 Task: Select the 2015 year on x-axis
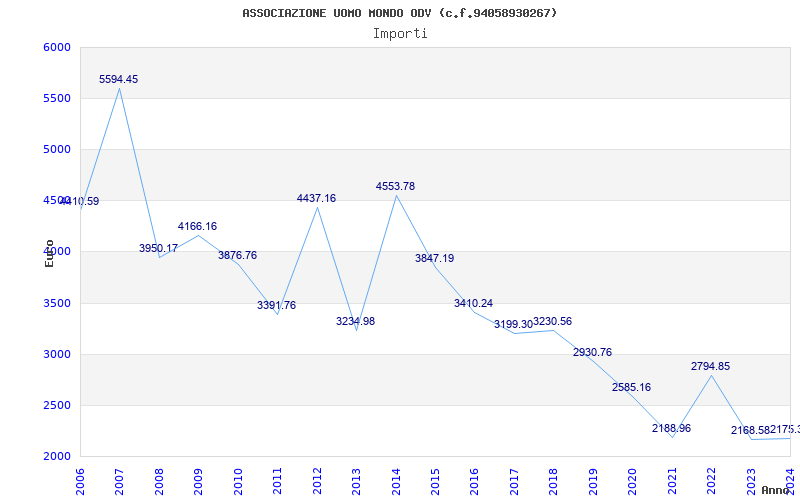click(x=435, y=482)
